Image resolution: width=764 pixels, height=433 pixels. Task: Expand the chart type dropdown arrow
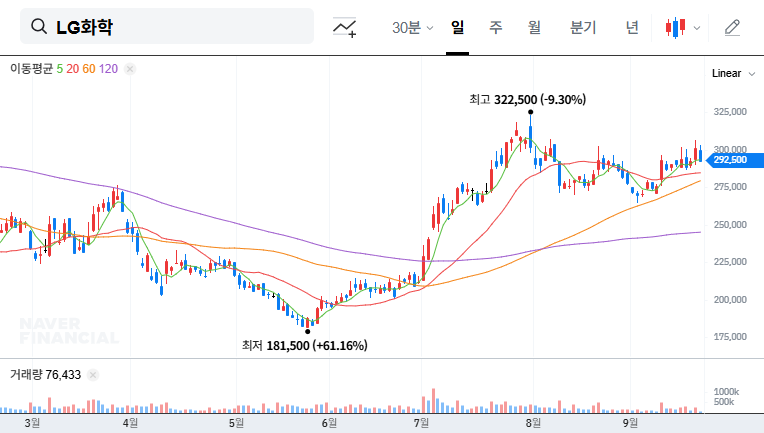tap(697, 28)
